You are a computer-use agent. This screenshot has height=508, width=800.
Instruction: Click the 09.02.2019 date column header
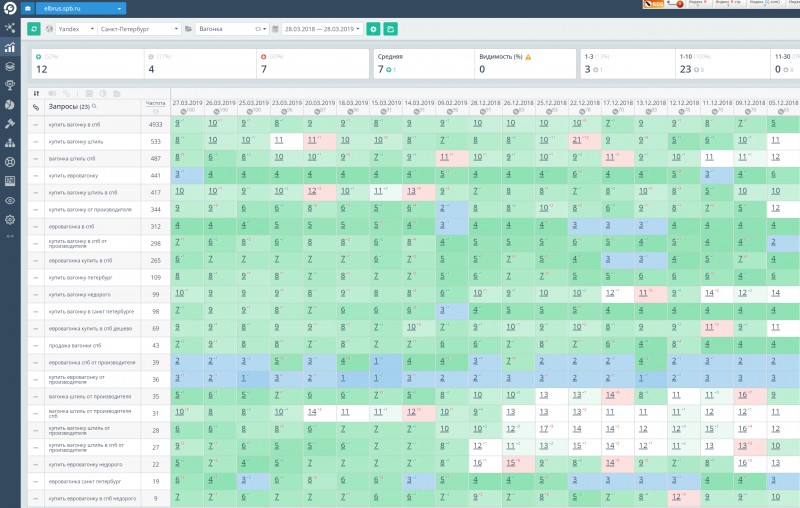click(x=453, y=103)
